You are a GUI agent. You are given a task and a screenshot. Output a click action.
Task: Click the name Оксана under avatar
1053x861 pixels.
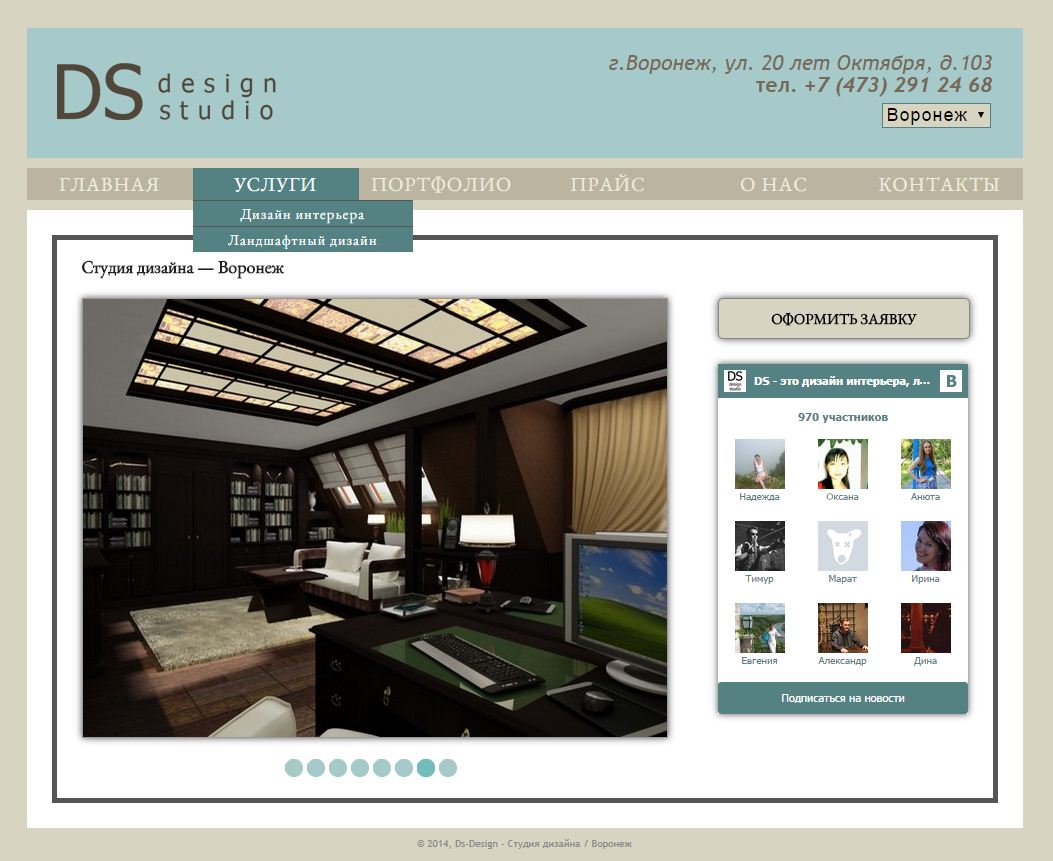842,497
